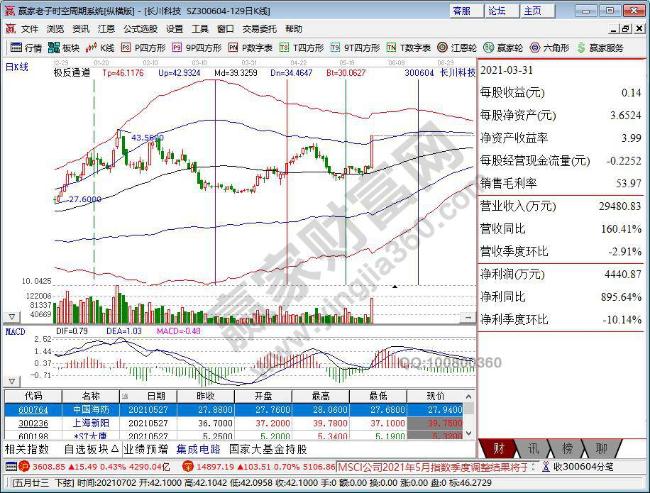Collapse the volume panel with triangle button
The width and height of the screenshot is (650, 493).
12,317
